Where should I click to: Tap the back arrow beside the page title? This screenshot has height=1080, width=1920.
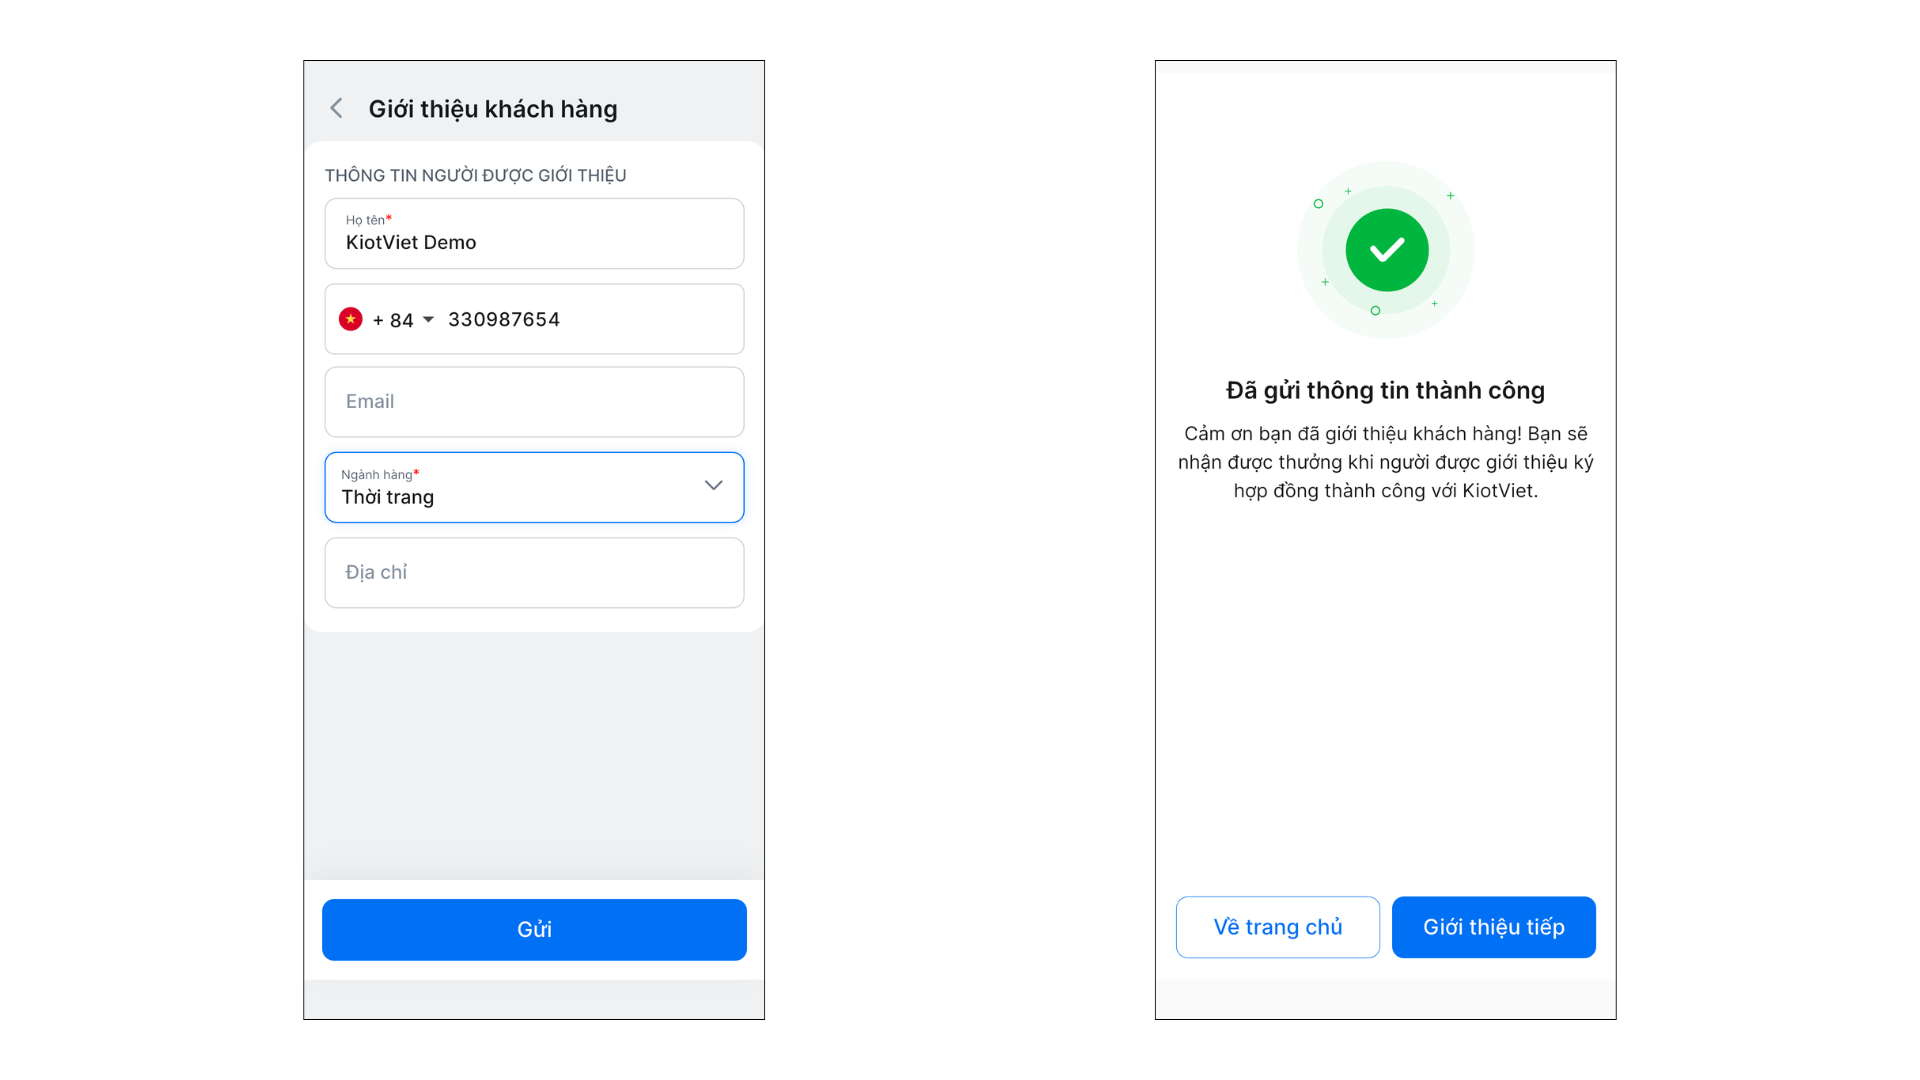click(x=337, y=108)
